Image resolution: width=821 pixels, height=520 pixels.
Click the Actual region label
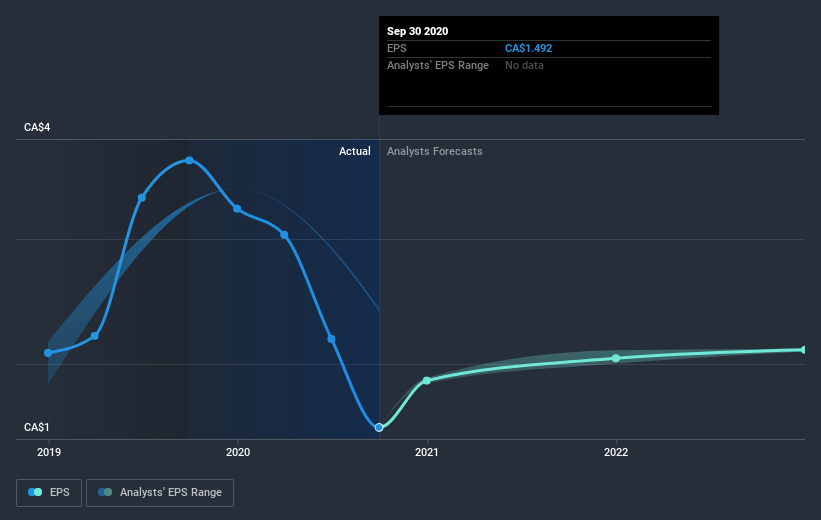[354, 151]
